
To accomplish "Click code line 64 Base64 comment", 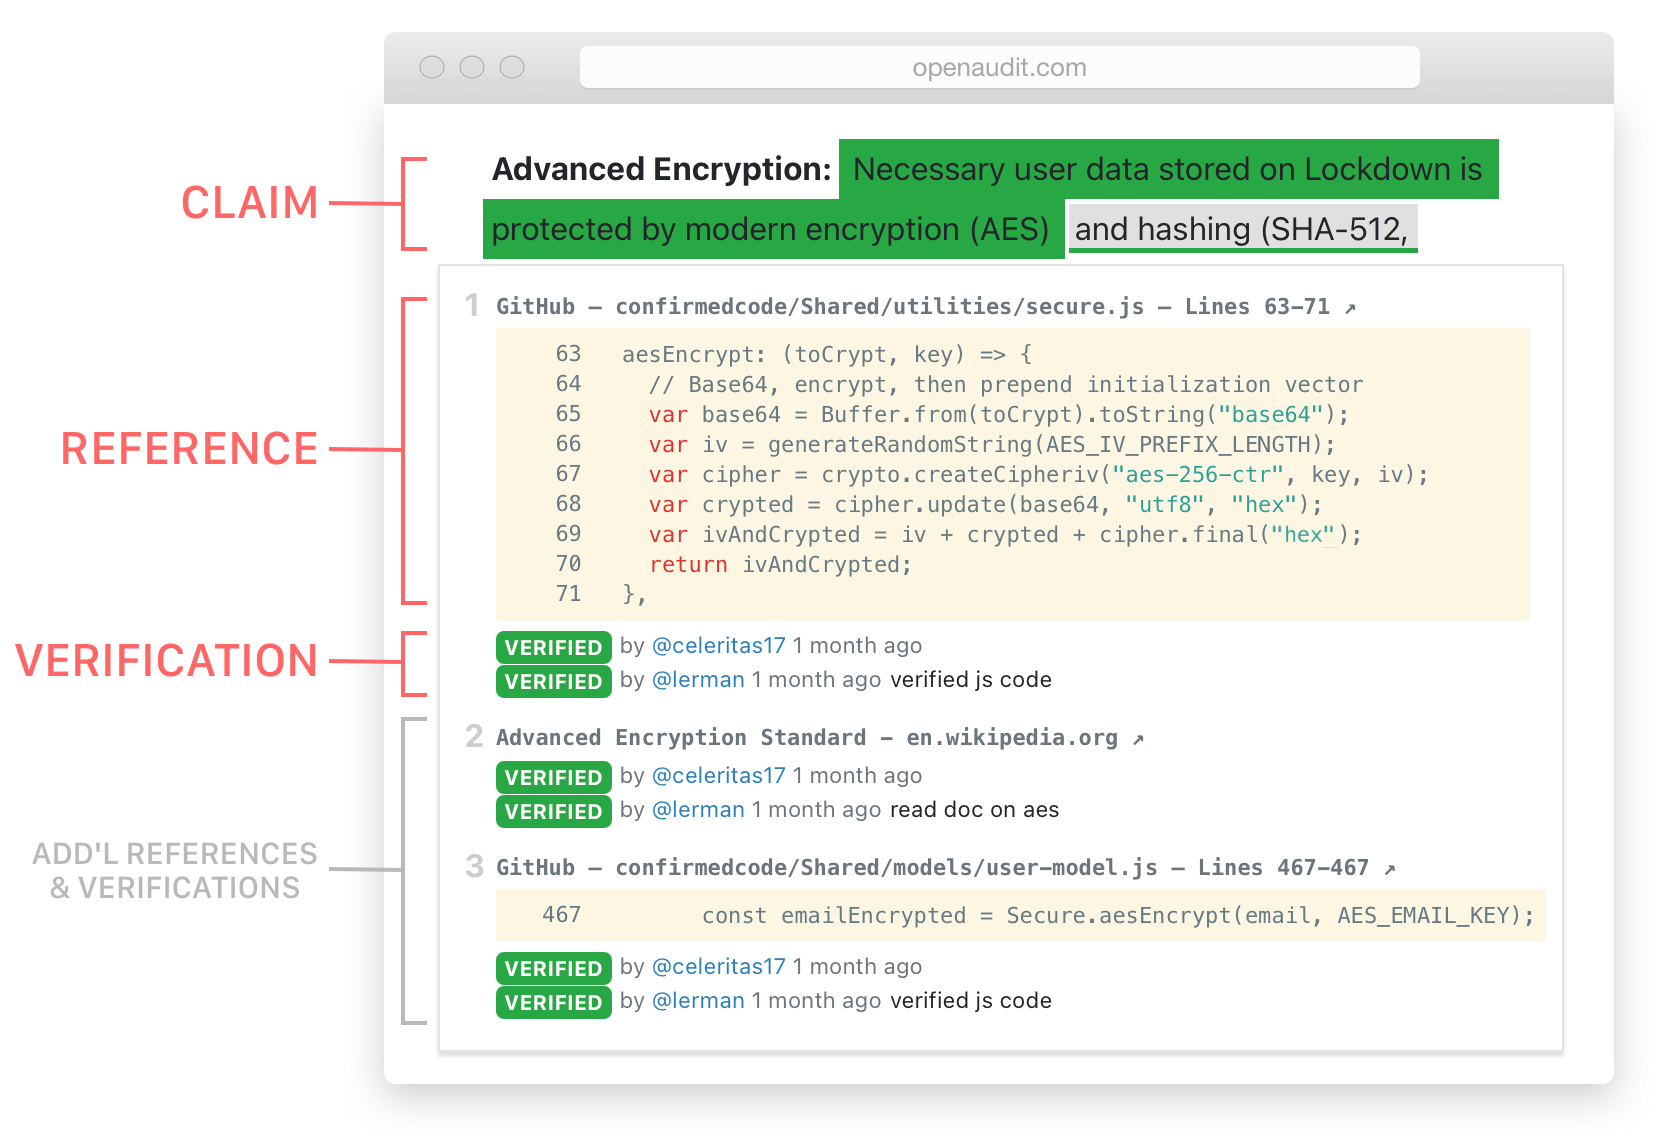I will pyautogui.click(x=1005, y=384).
